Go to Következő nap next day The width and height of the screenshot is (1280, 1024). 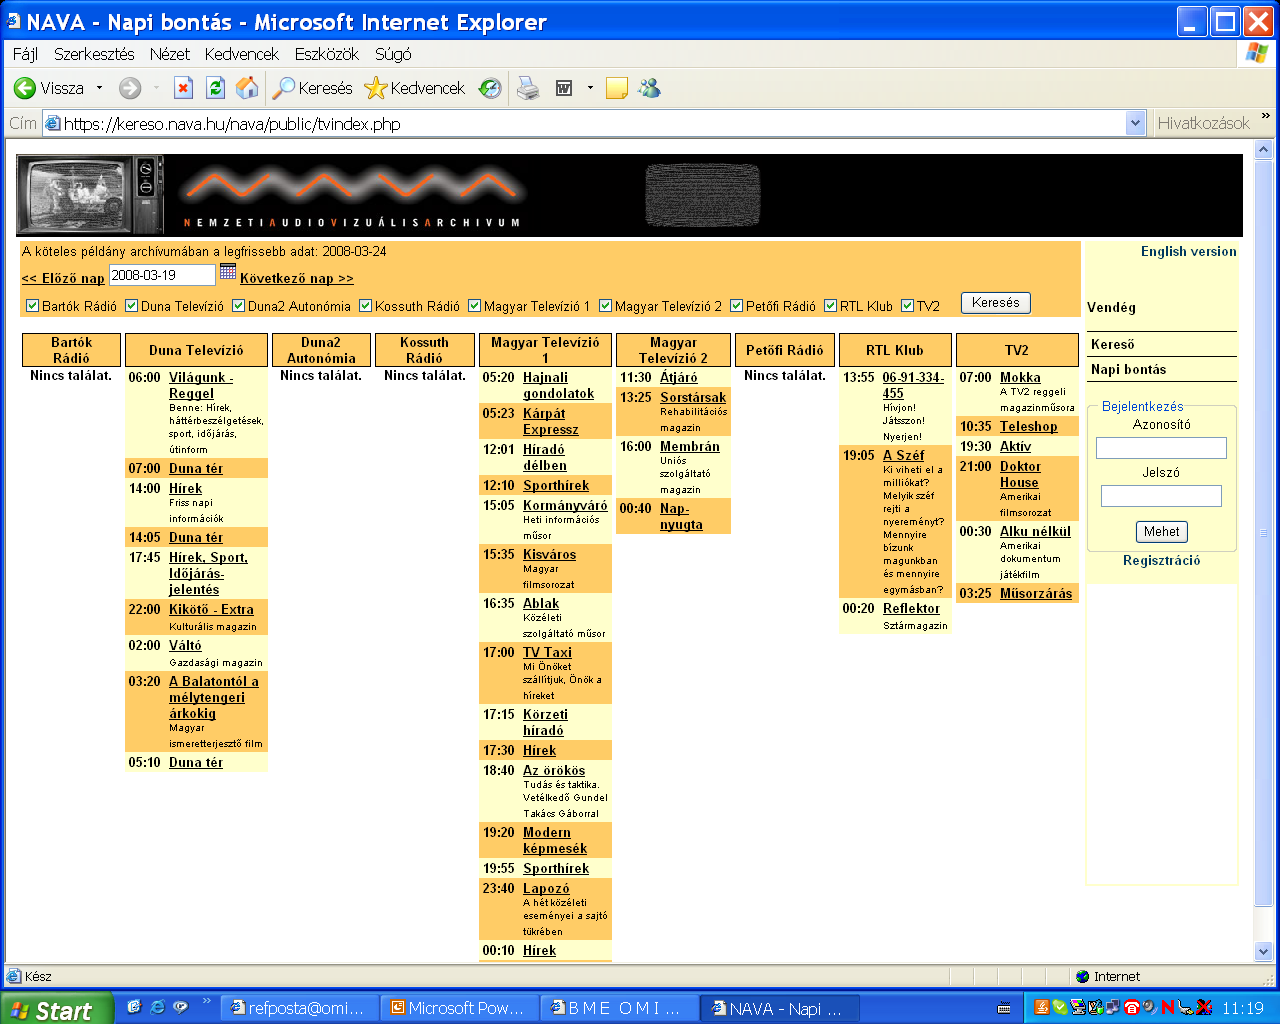(297, 278)
